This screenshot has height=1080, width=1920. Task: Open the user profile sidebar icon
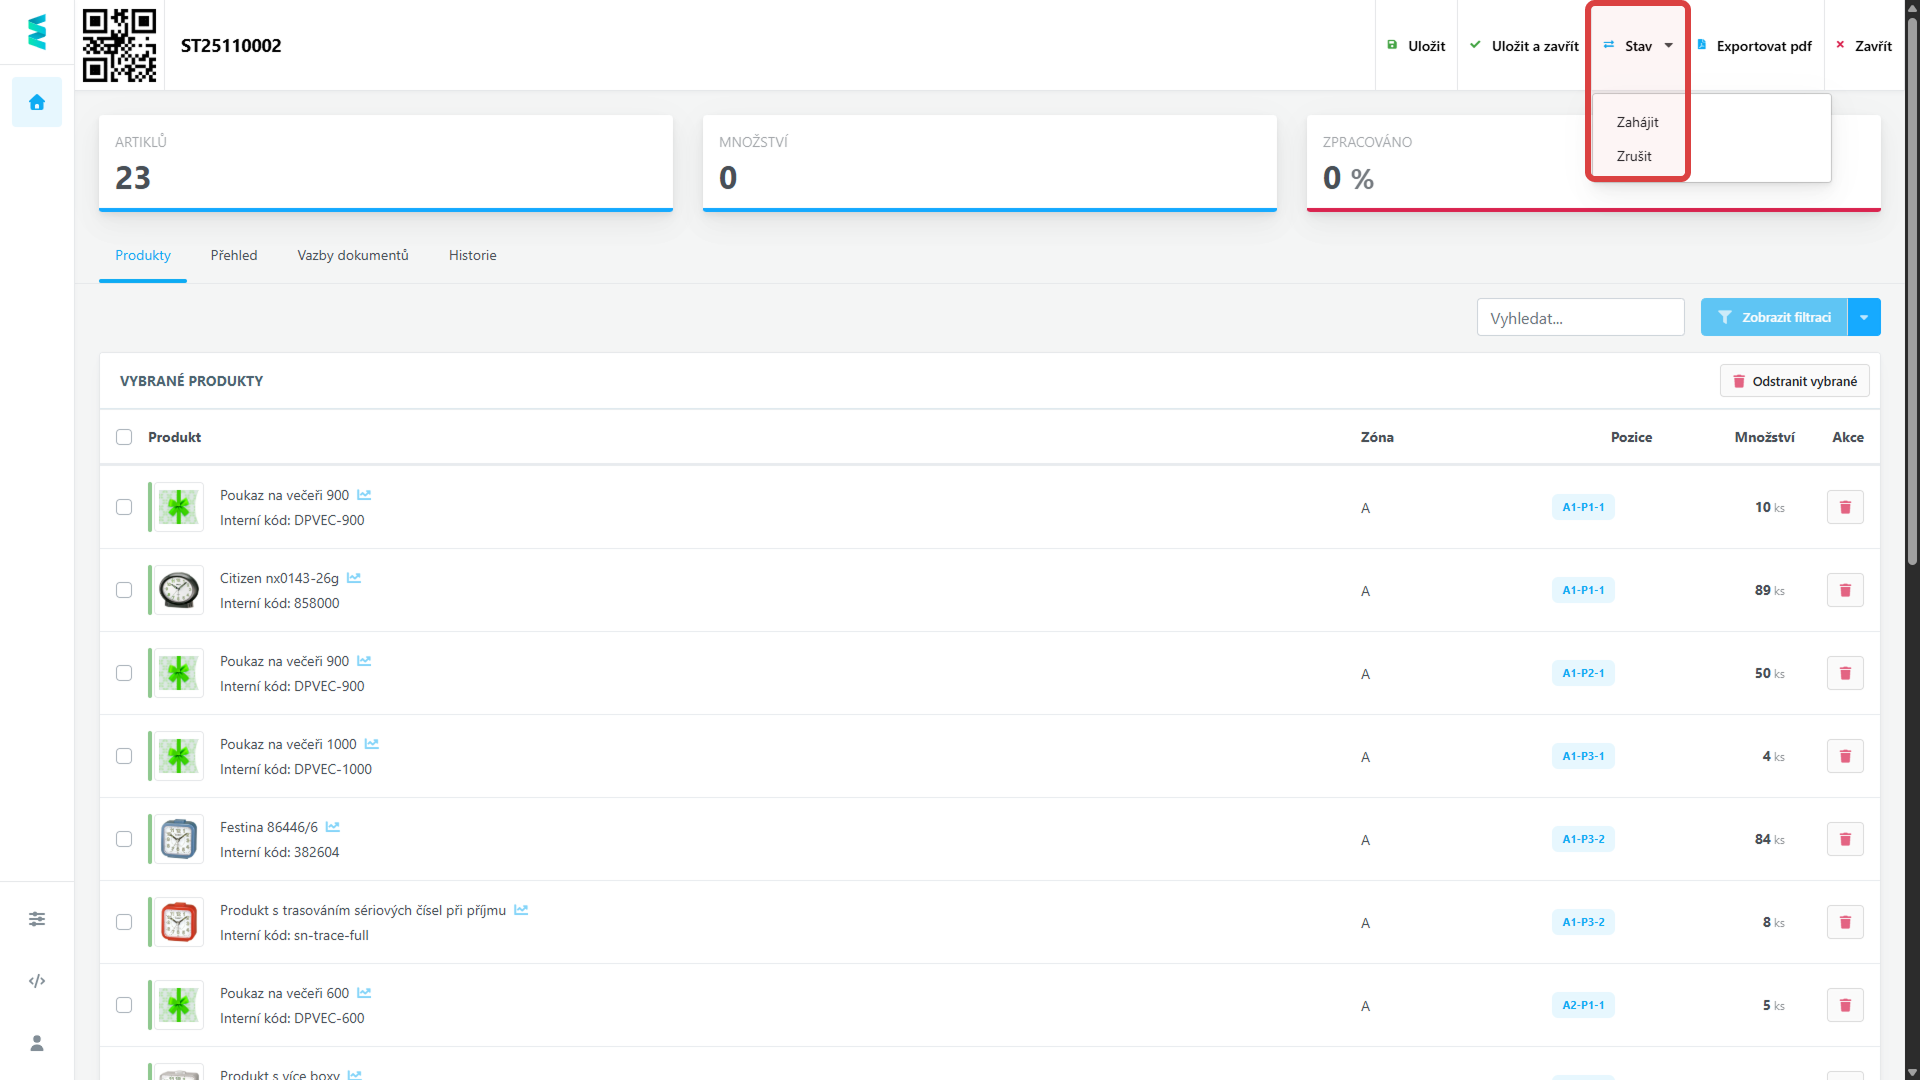tap(37, 1043)
